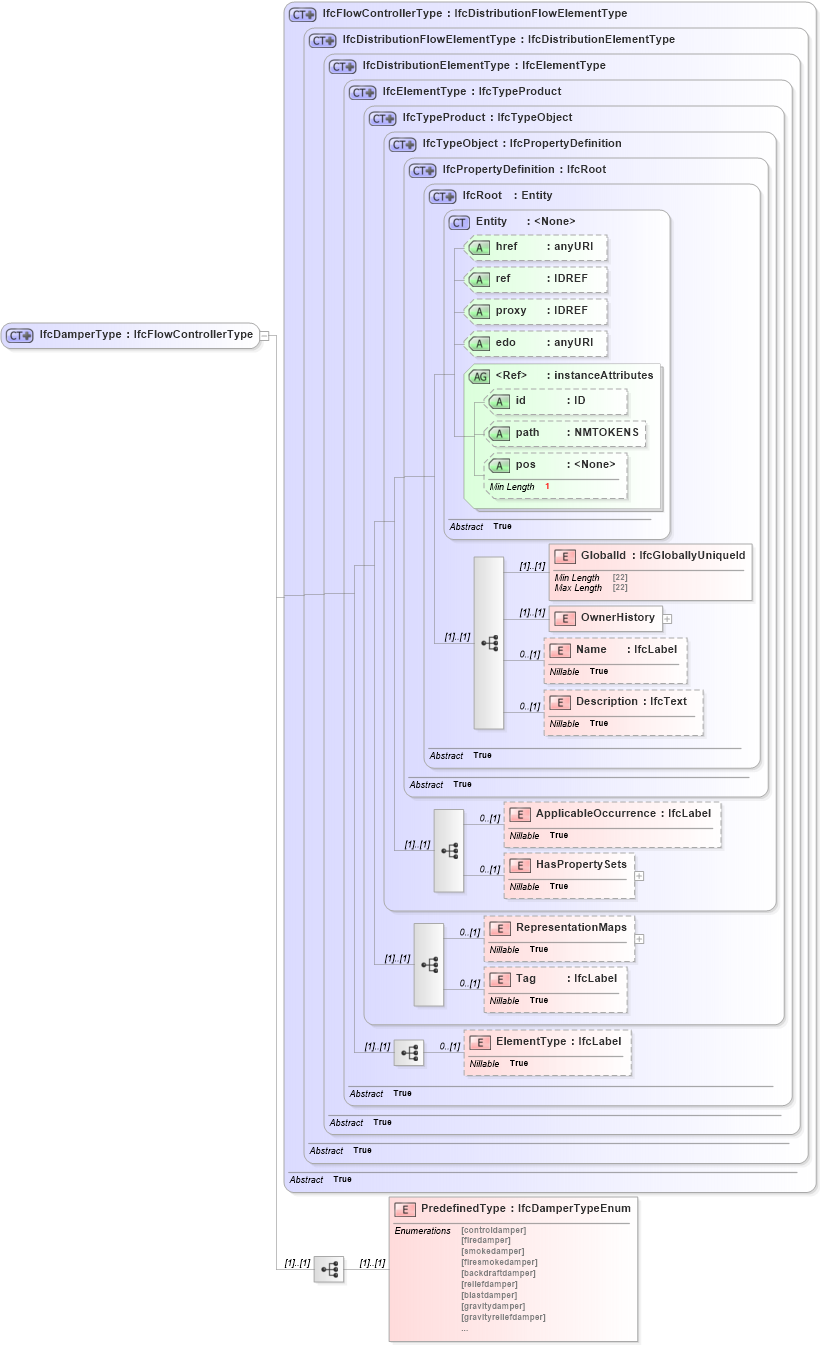Click the E icon of ApplicableOccurrence
This screenshot has width=820, height=1346.
[x=521, y=814]
